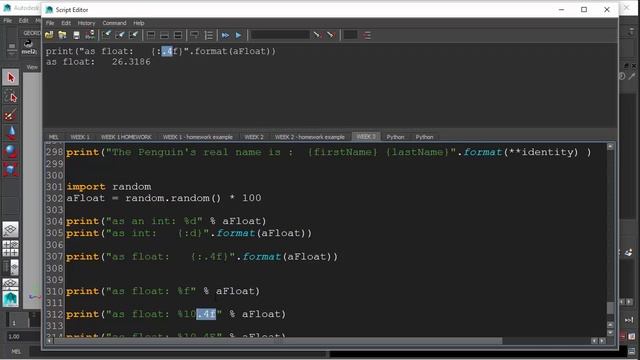Switch to the WEEK 2 tab
This screenshot has height=360, width=640.
point(254,137)
